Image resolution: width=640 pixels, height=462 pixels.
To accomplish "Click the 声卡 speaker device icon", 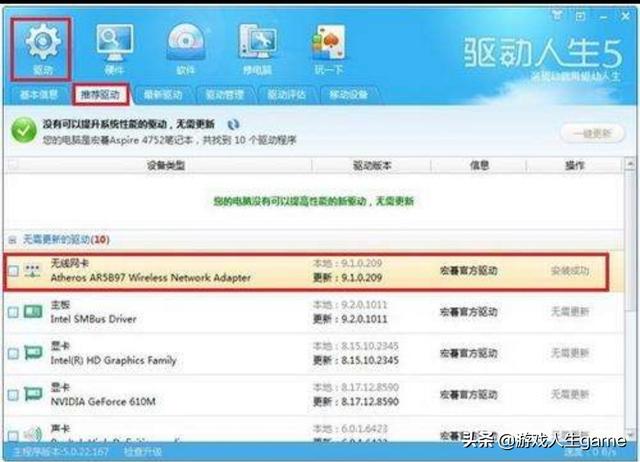I will pyautogui.click(x=33, y=434).
